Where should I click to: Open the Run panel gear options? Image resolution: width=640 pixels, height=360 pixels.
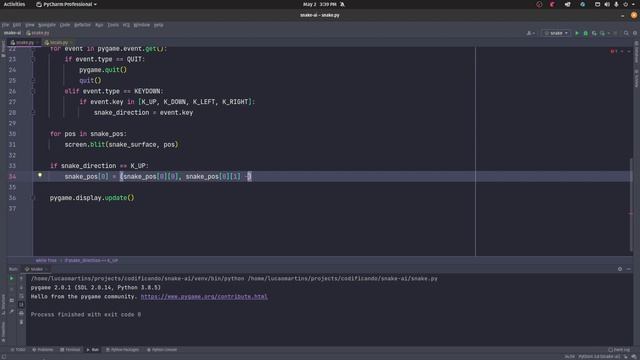pos(620,269)
